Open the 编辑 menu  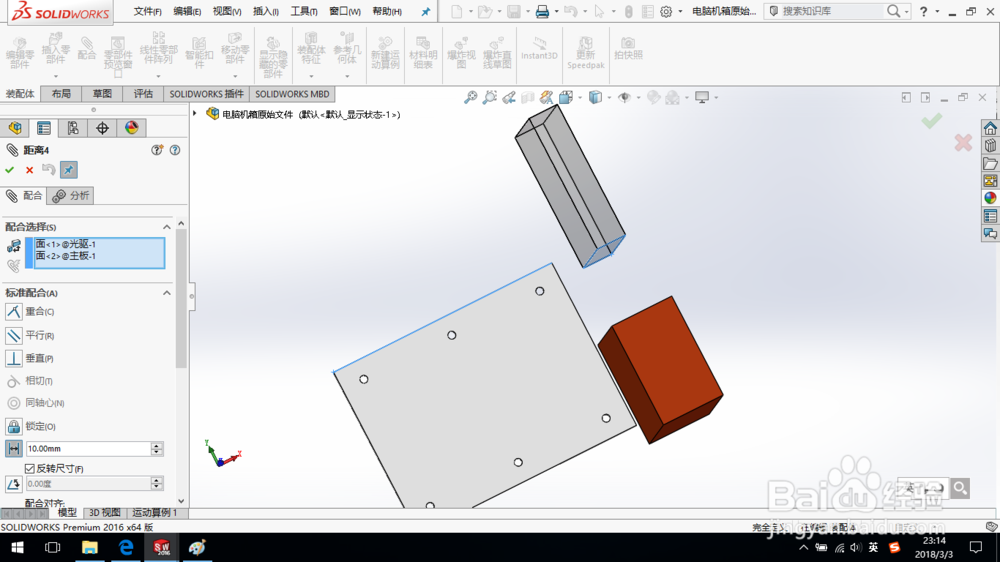(x=187, y=11)
